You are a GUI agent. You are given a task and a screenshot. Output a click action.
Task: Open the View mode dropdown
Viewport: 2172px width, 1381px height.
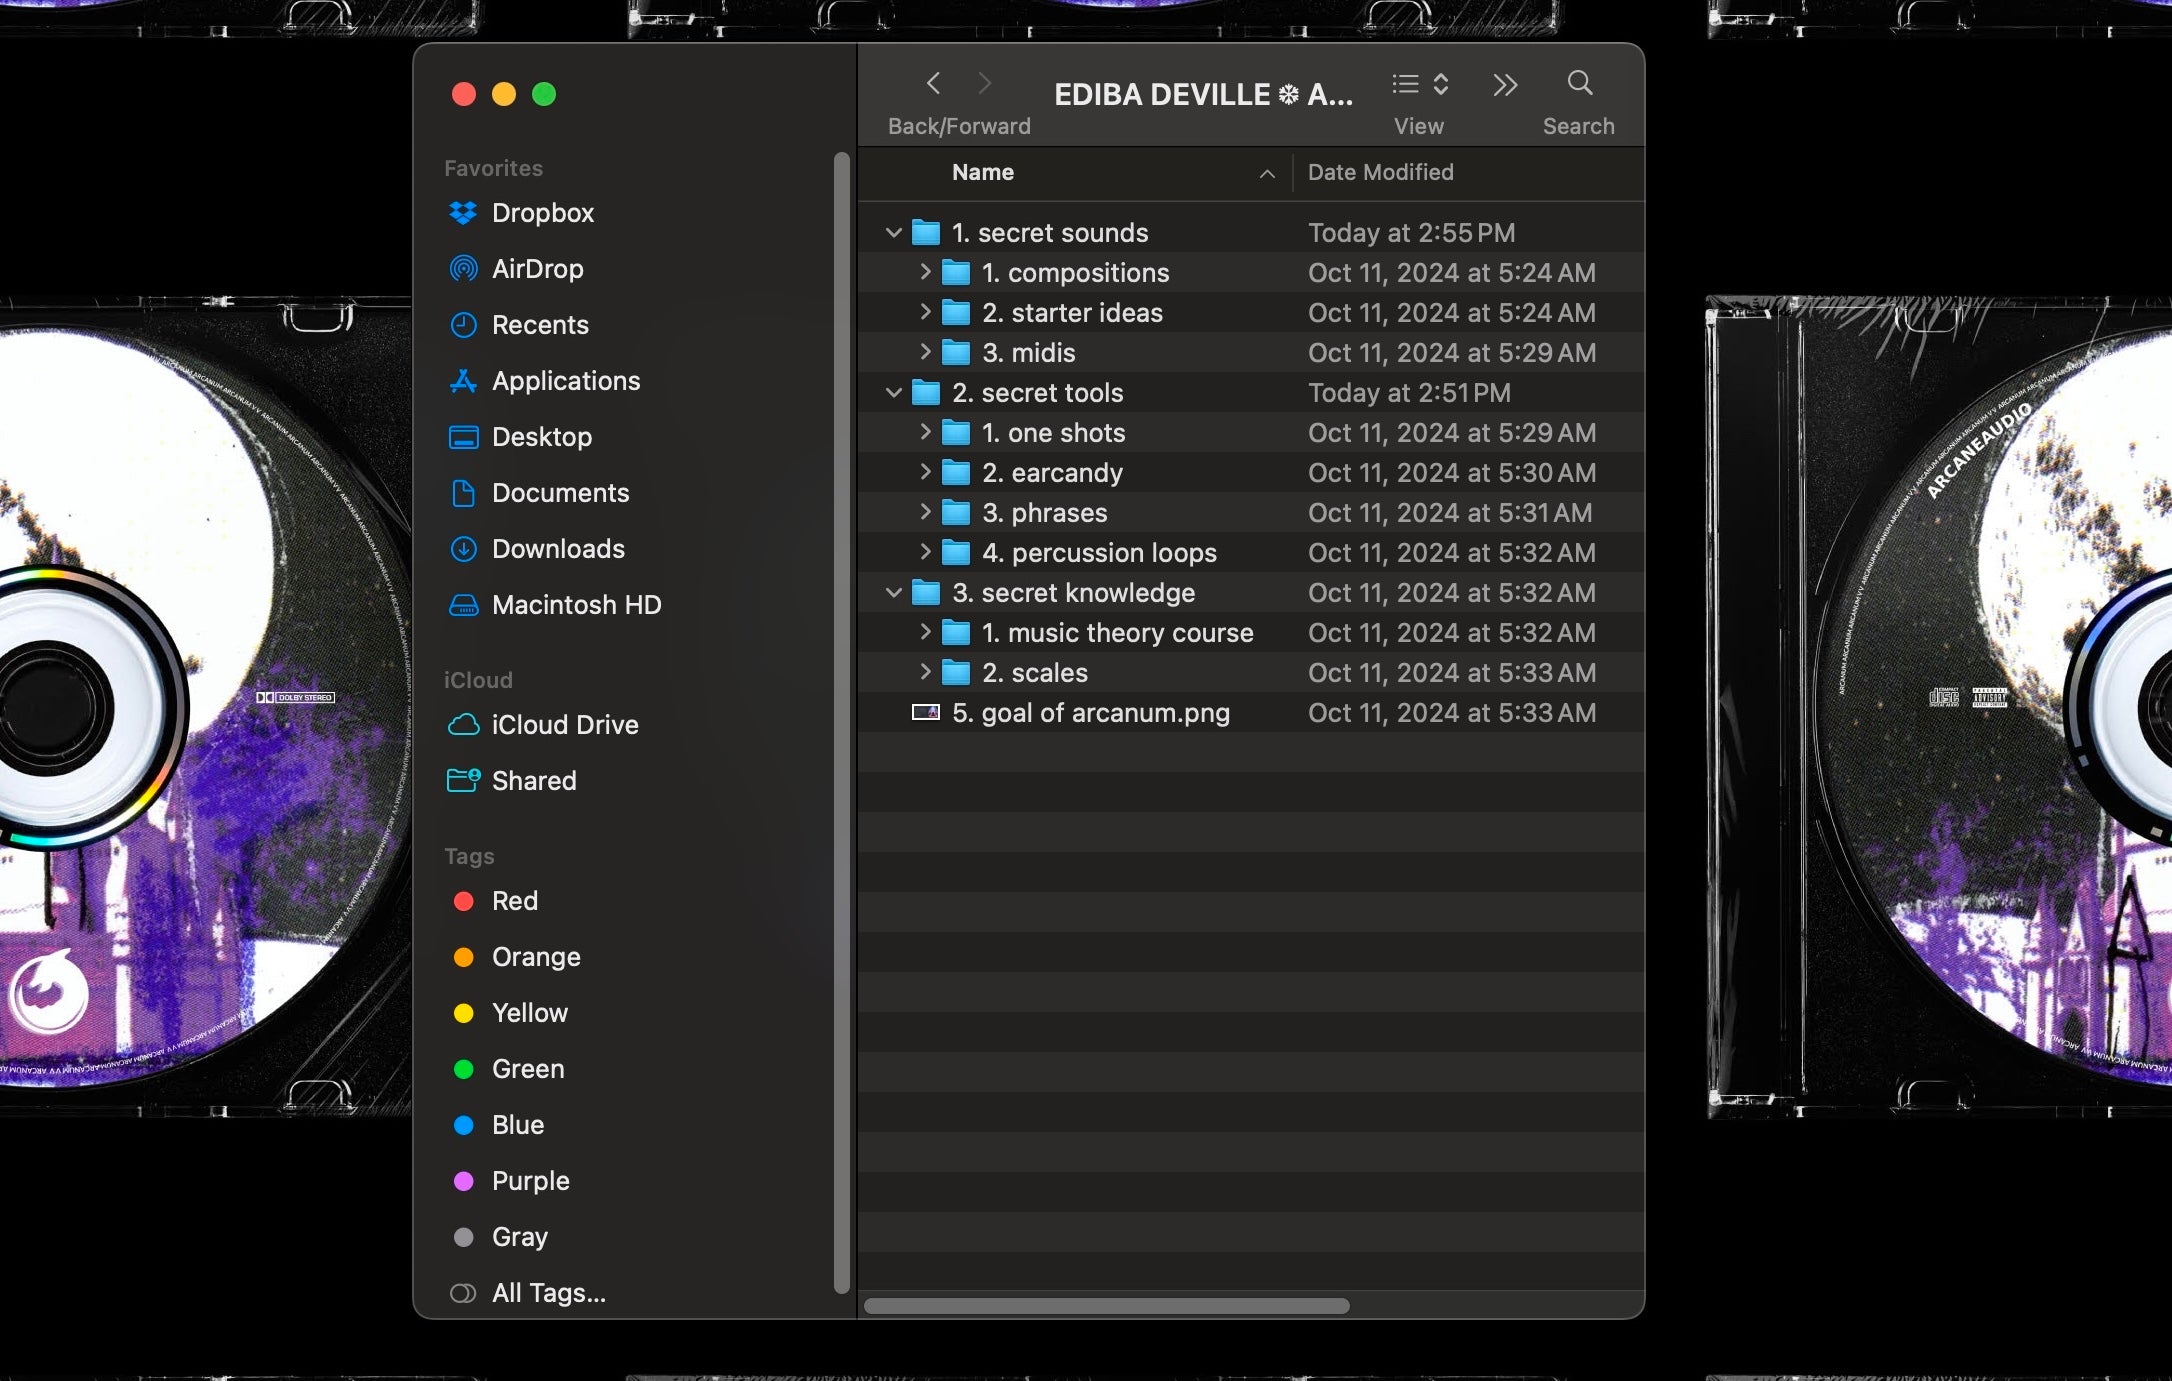pos(1420,84)
